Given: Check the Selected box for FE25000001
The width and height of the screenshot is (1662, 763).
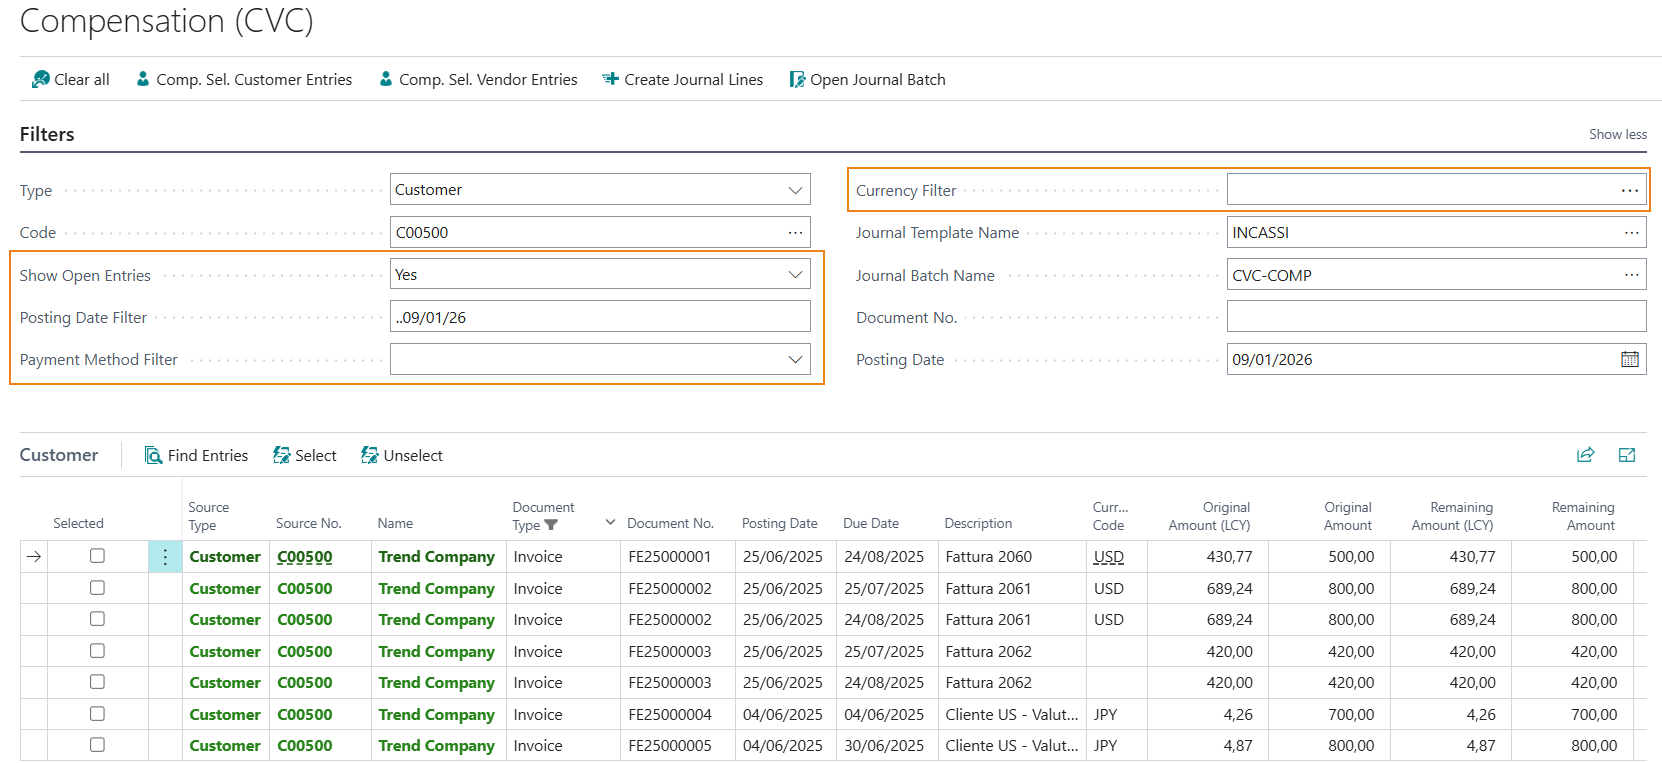Looking at the screenshot, I should click(97, 556).
